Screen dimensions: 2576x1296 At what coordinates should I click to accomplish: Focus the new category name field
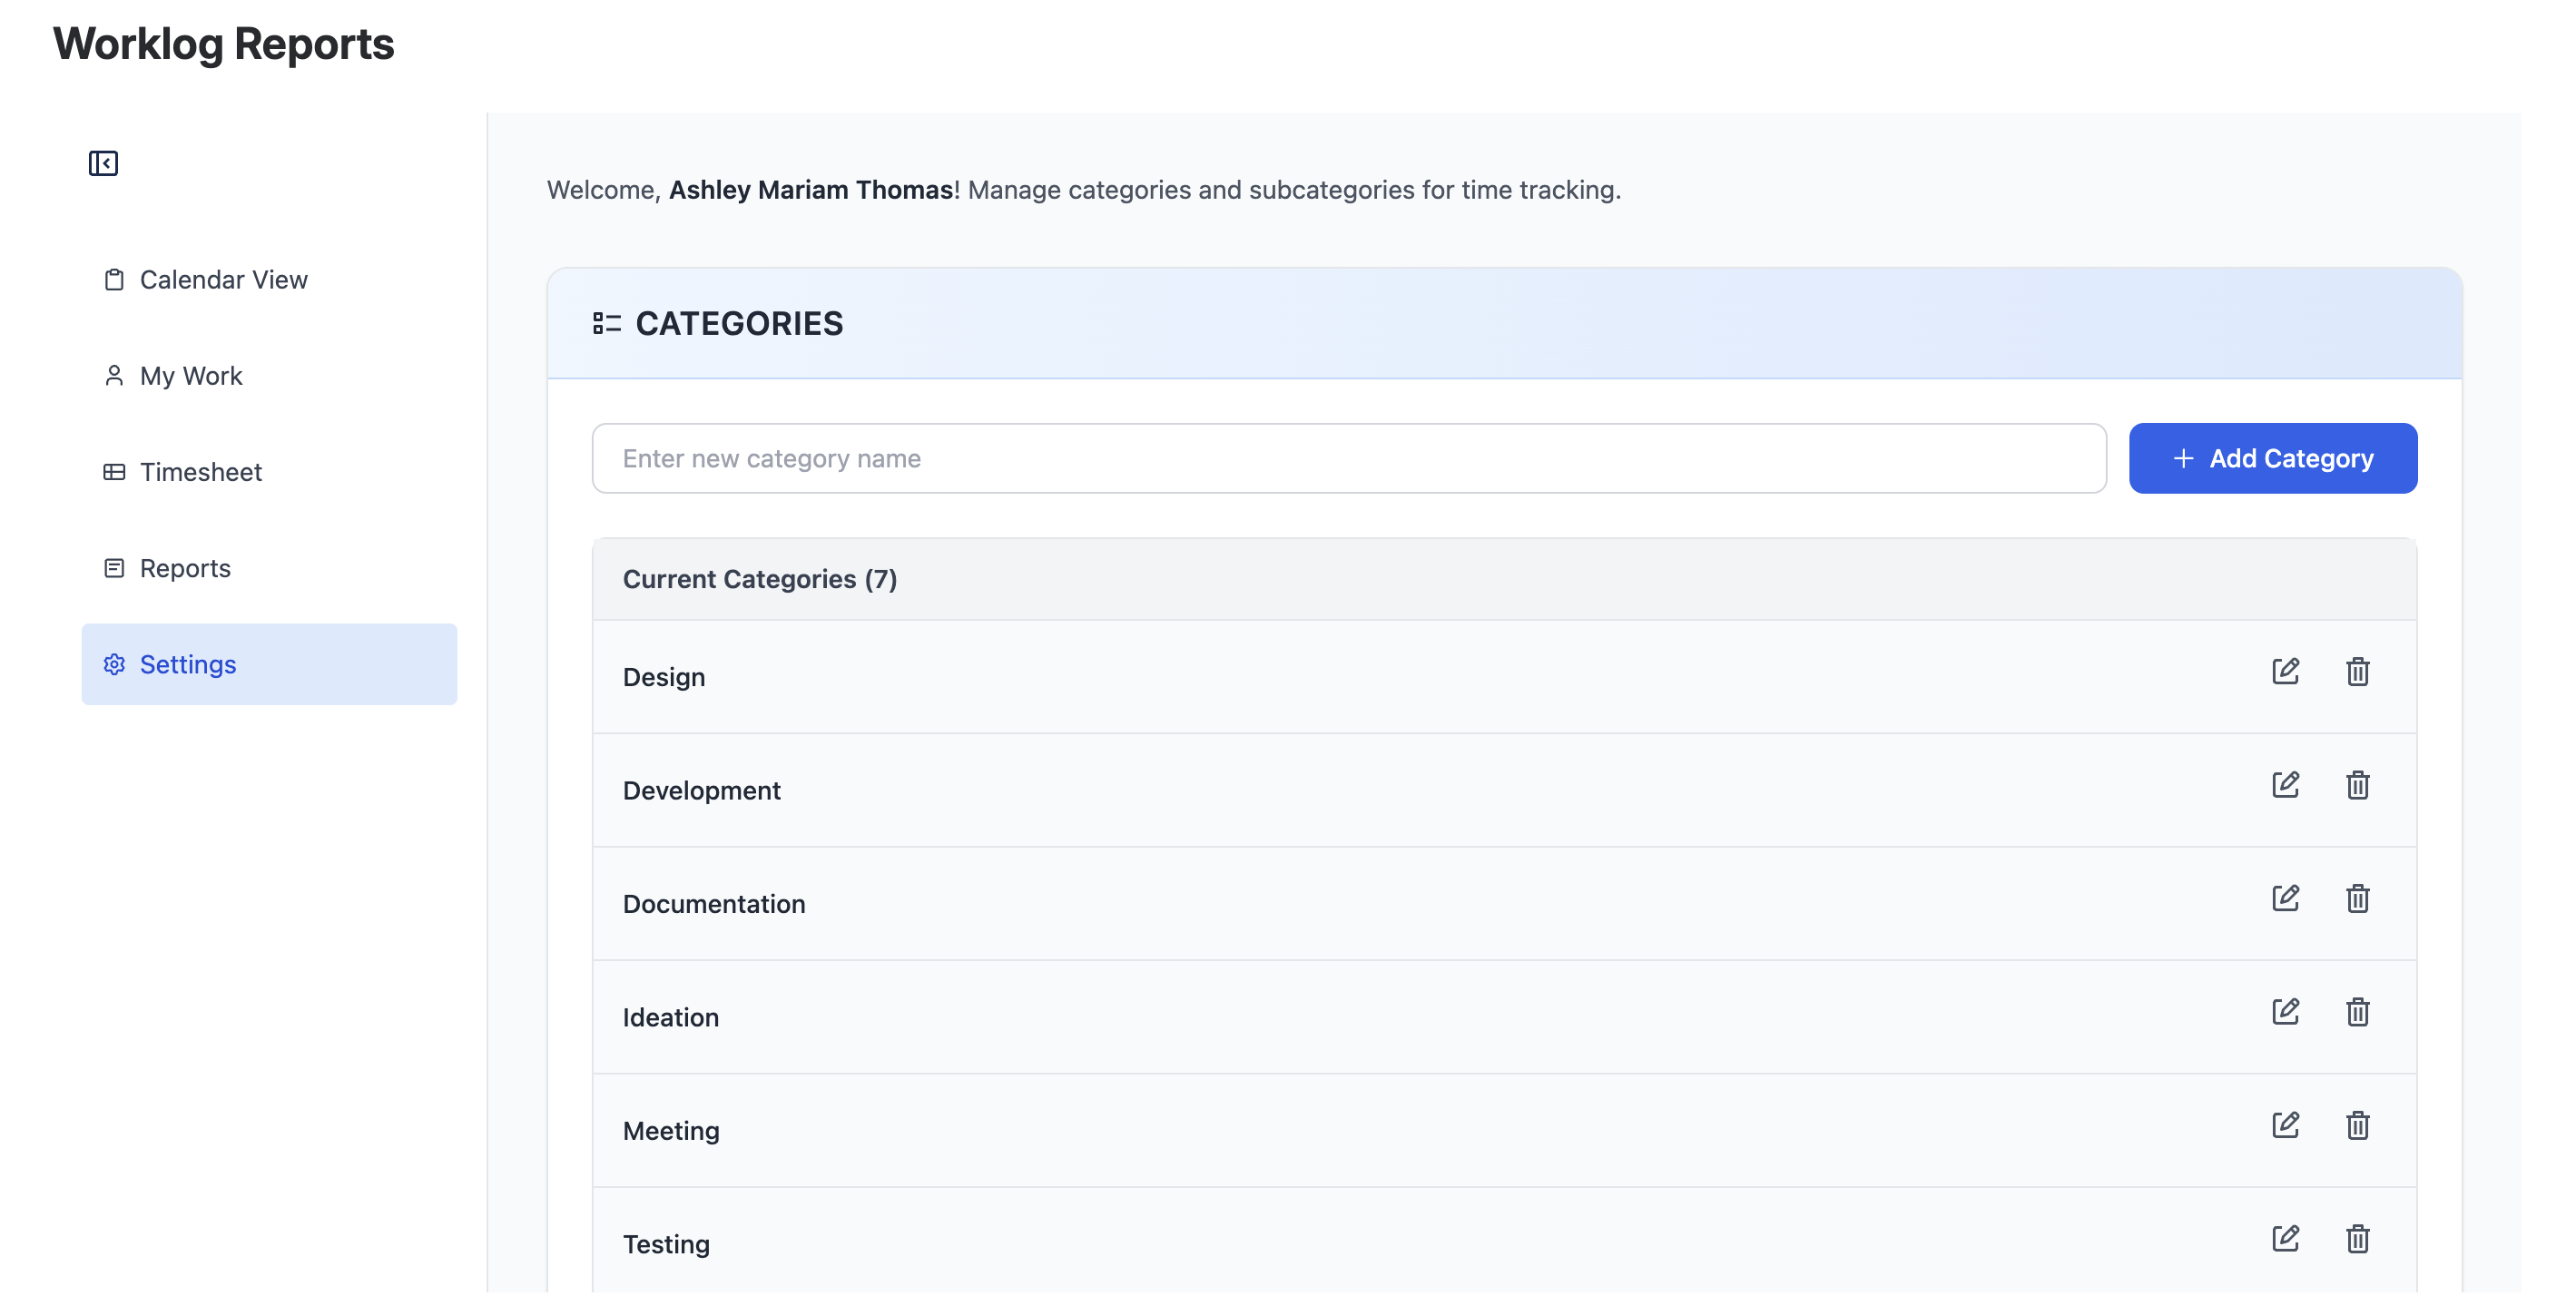pyautogui.click(x=1348, y=458)
